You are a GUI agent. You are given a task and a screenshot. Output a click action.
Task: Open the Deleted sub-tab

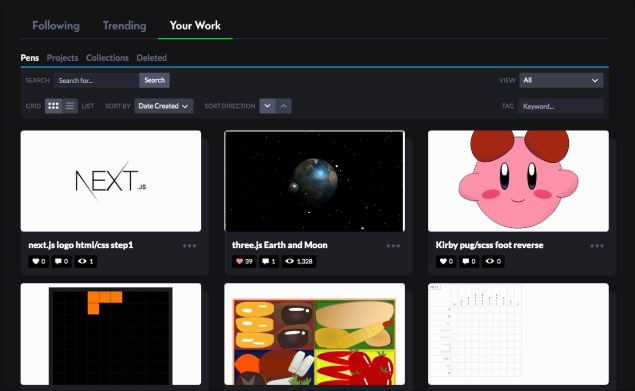point(151,58)
